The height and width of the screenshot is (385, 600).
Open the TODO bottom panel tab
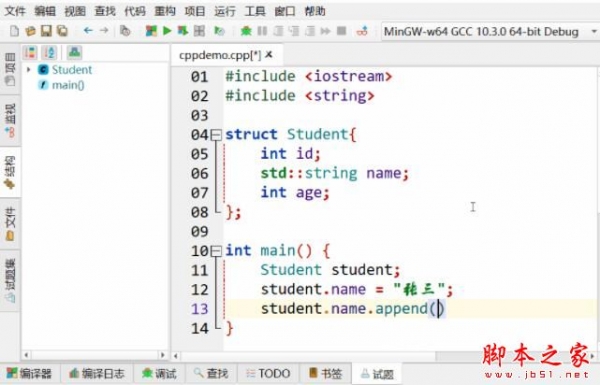(x=268, y=374)
